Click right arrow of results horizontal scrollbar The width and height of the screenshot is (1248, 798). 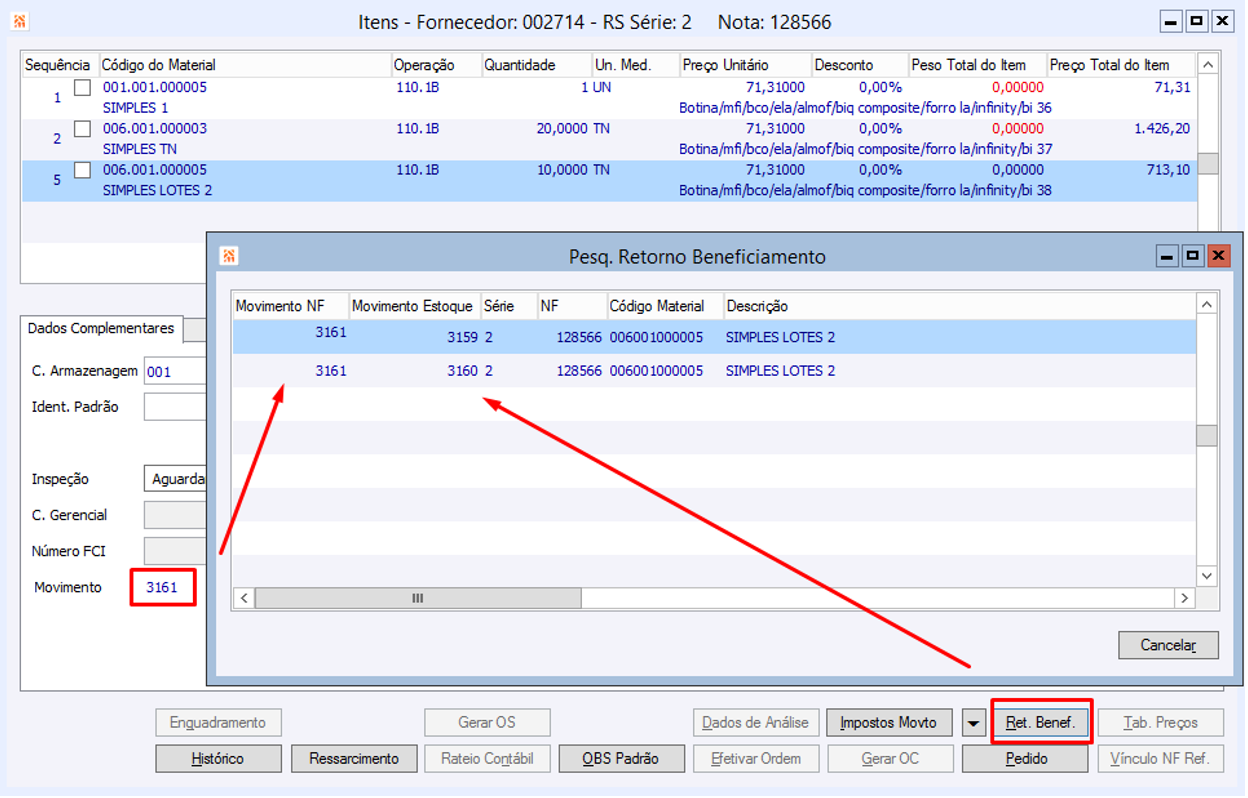[1184, 598]
